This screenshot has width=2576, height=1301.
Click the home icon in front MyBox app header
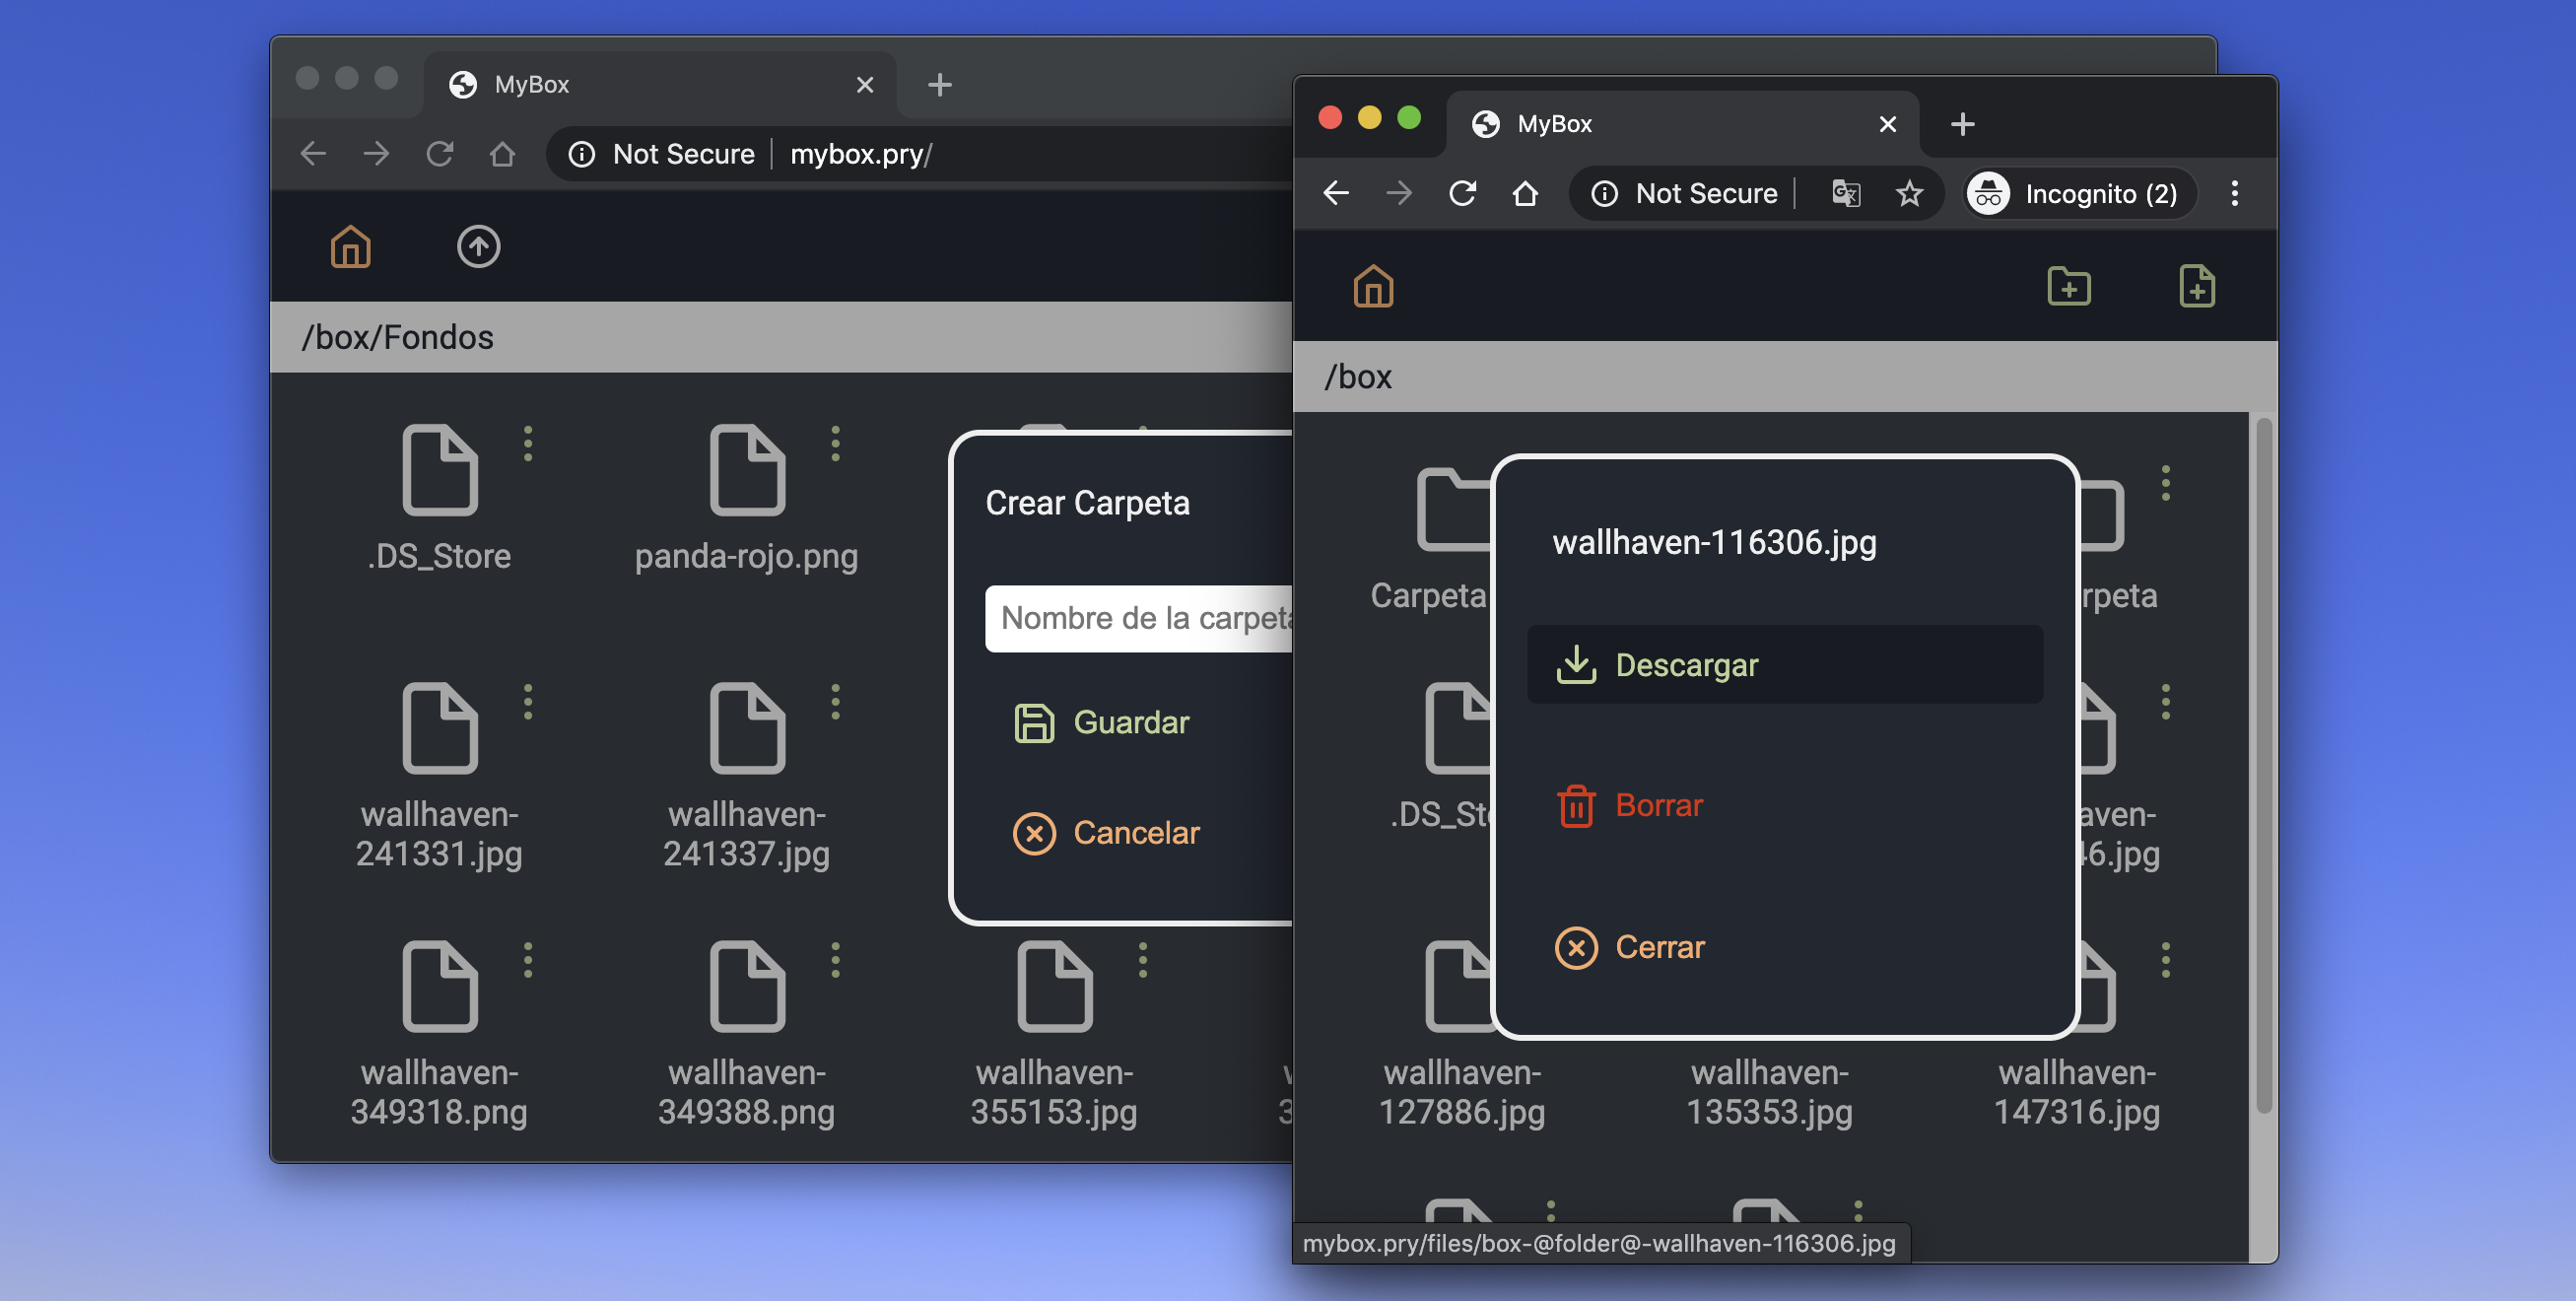click(x=1373, y=286)
